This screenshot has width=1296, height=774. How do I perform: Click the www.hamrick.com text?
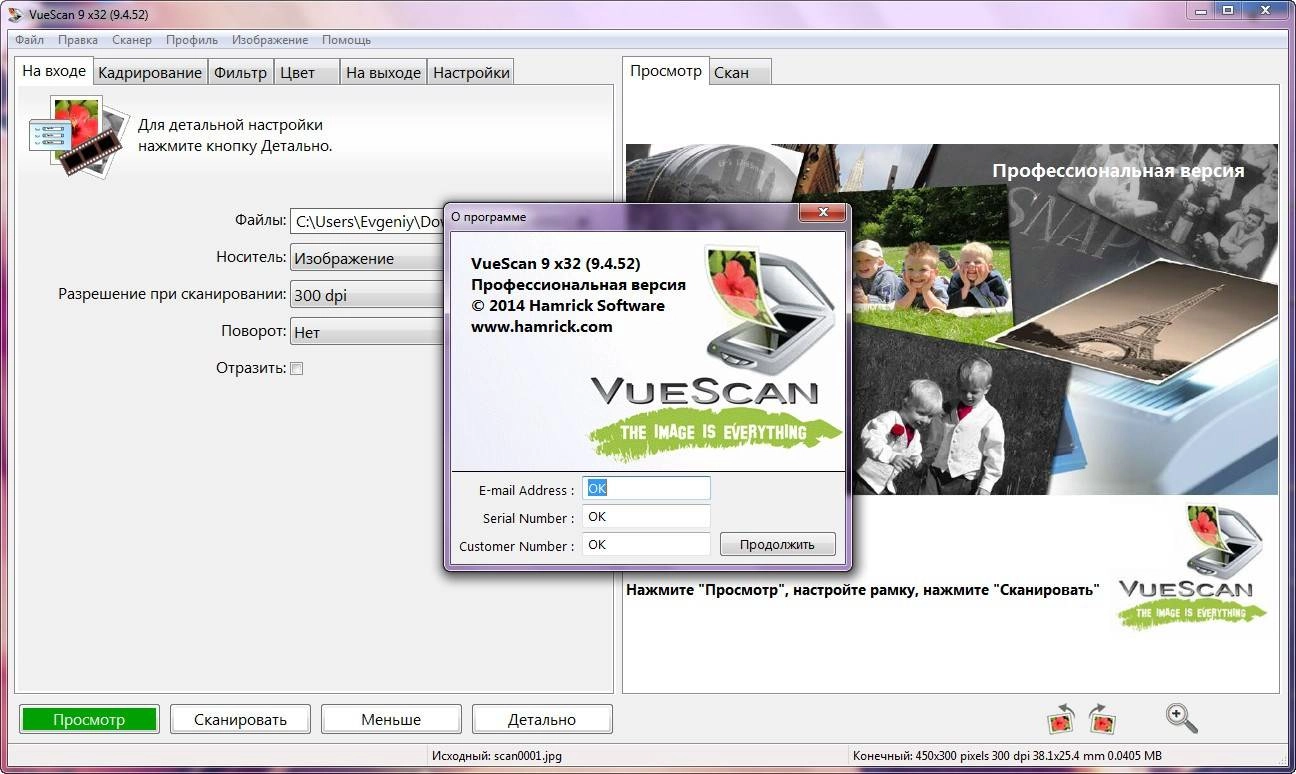pyautogui.click(x=541, y=326)
